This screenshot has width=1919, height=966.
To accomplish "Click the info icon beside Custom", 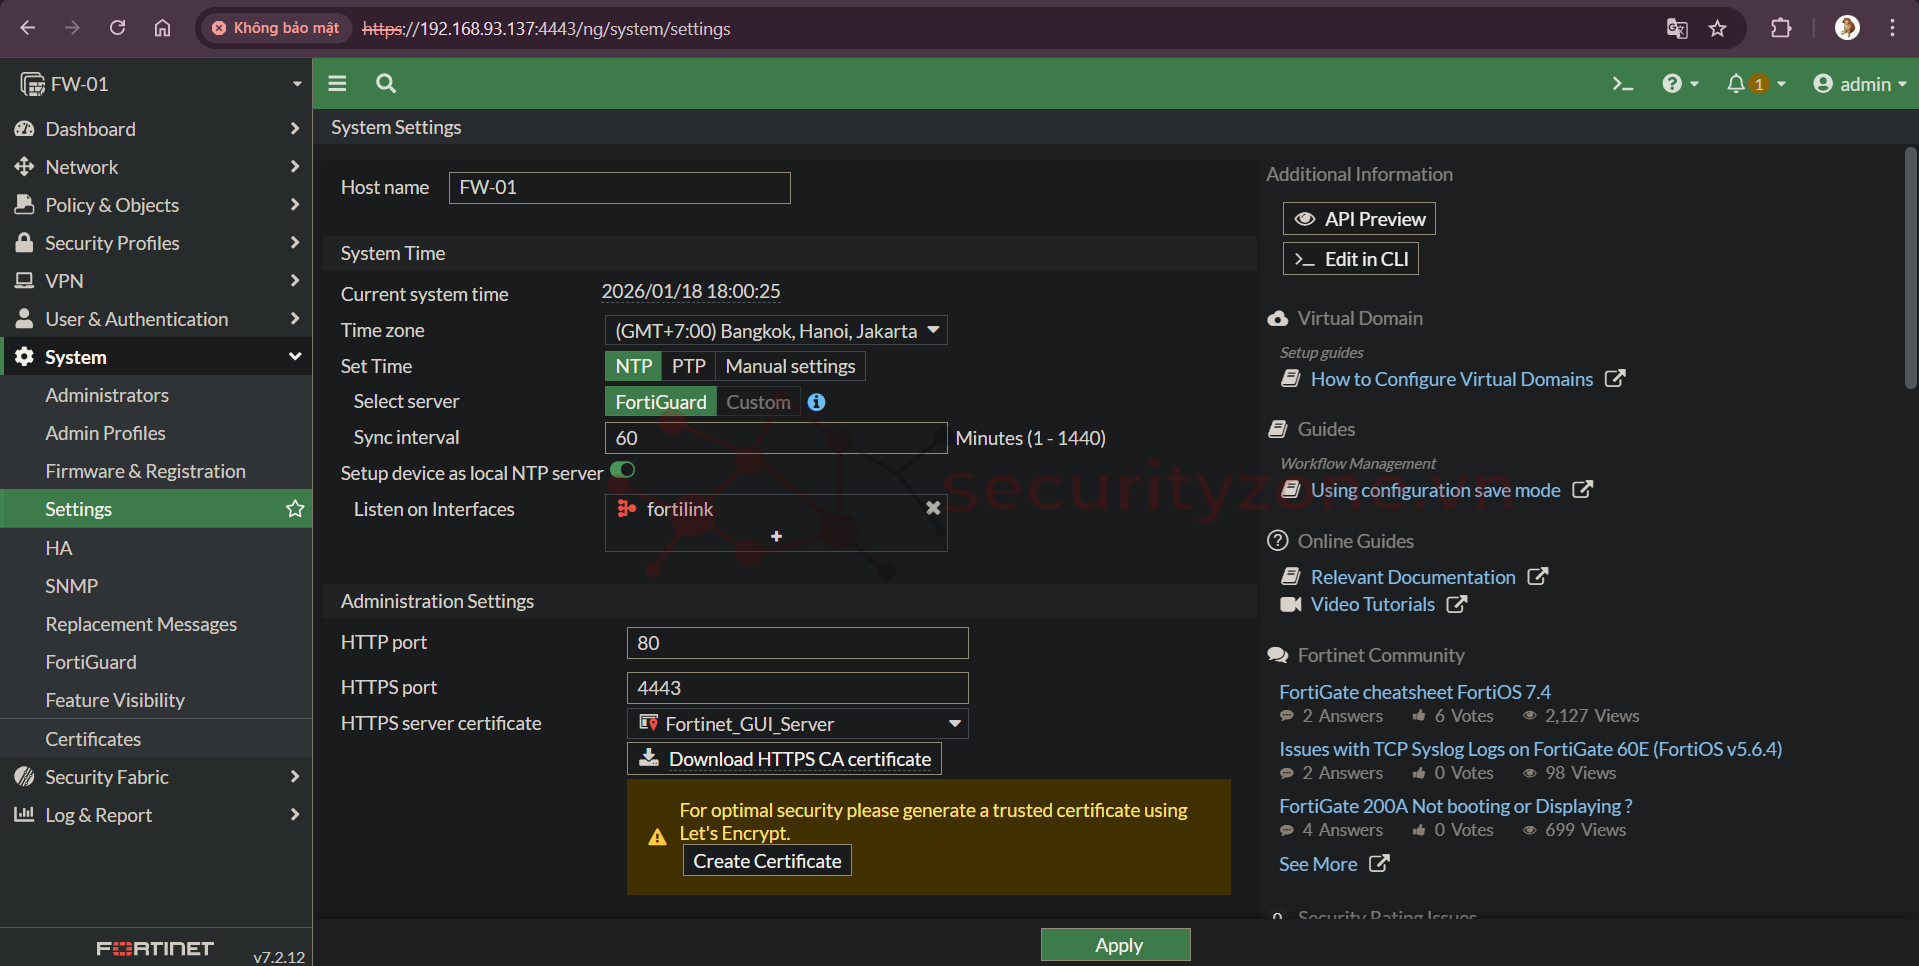I will pyautogui.click(x=817, y=402).
